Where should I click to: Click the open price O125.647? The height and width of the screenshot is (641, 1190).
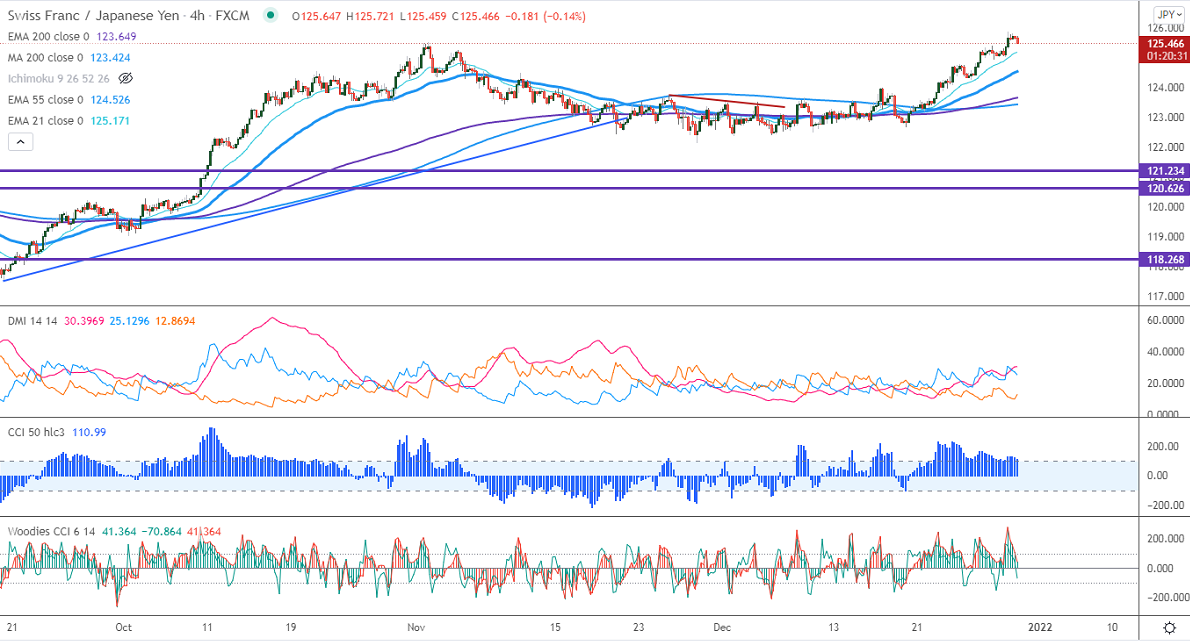316,16
